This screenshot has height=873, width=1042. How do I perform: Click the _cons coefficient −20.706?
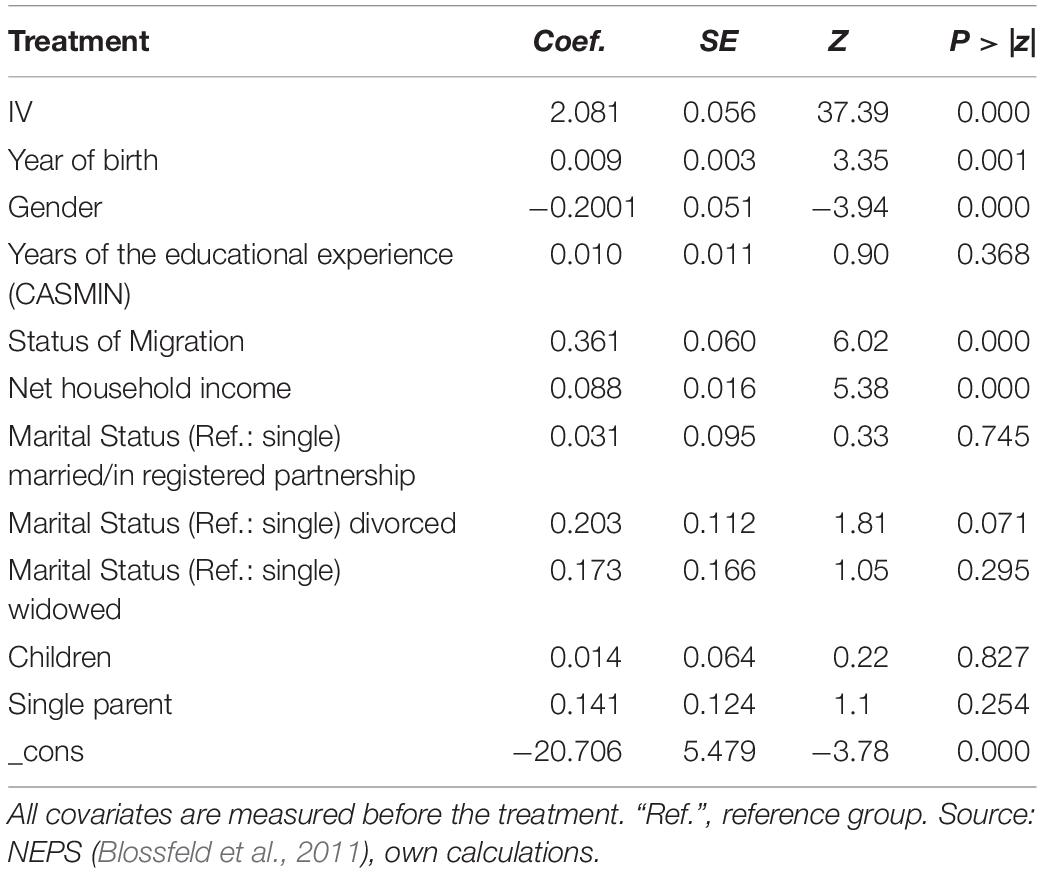pyautogui.click(x=568, y=751)
